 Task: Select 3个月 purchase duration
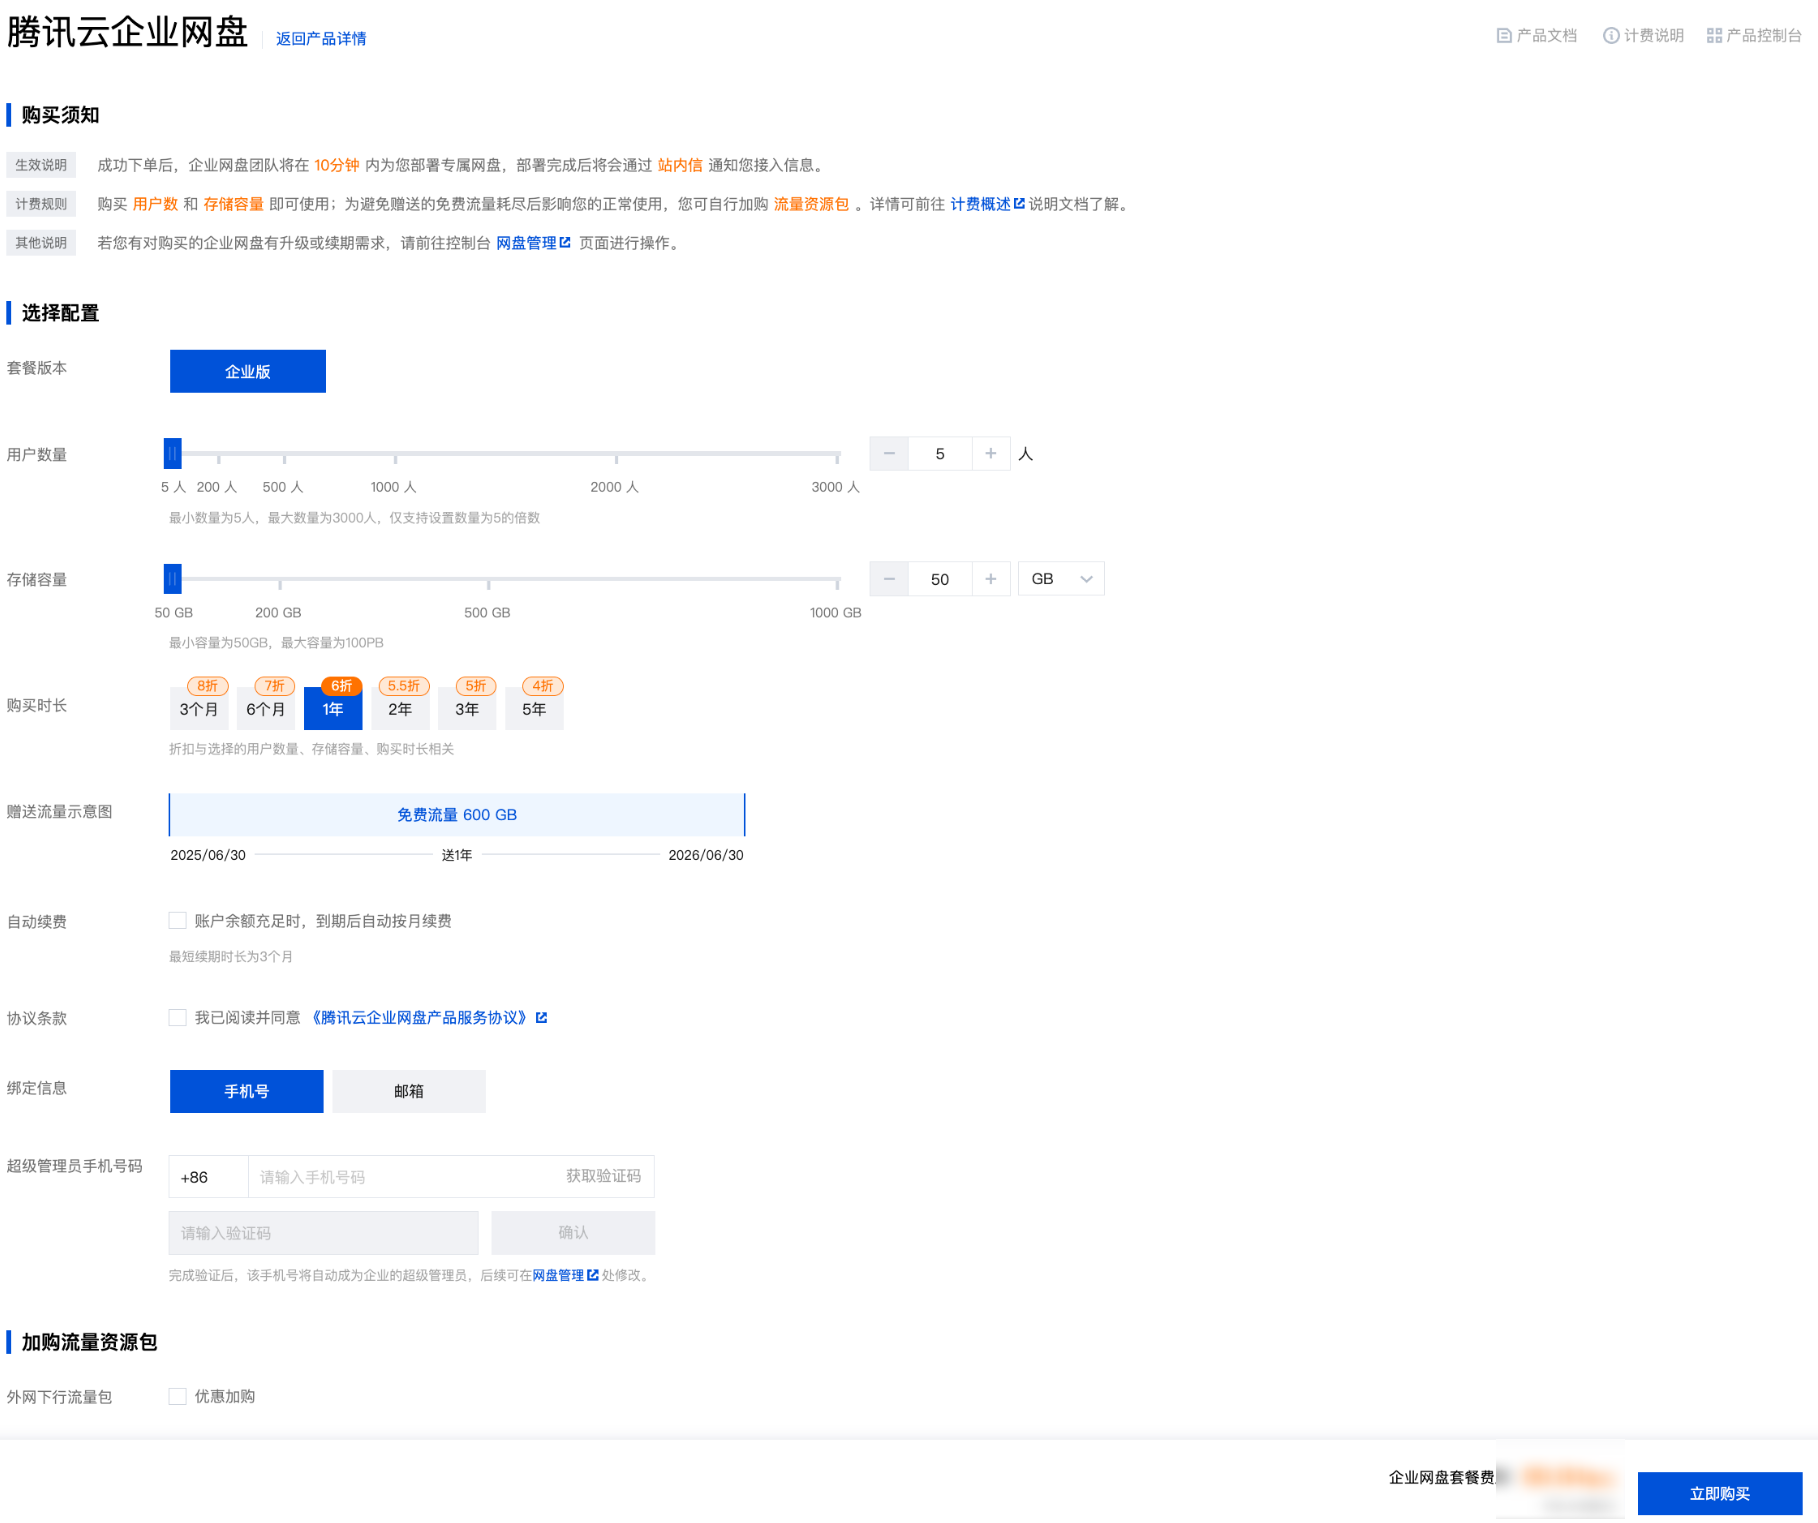pos(199,709)
